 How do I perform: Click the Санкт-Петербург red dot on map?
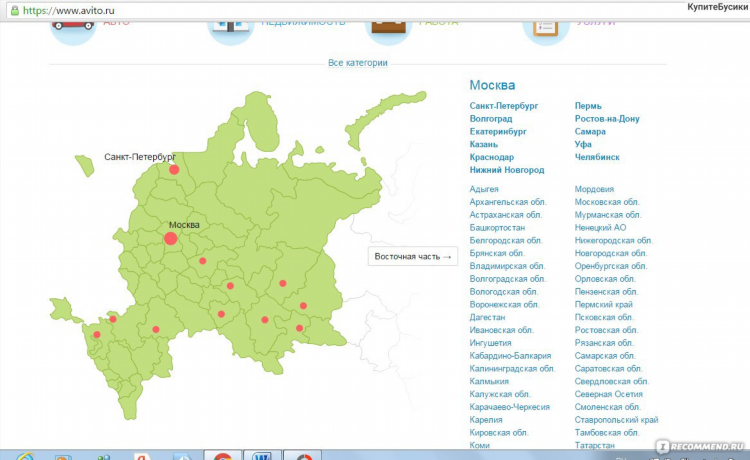[x=174, y=169]
